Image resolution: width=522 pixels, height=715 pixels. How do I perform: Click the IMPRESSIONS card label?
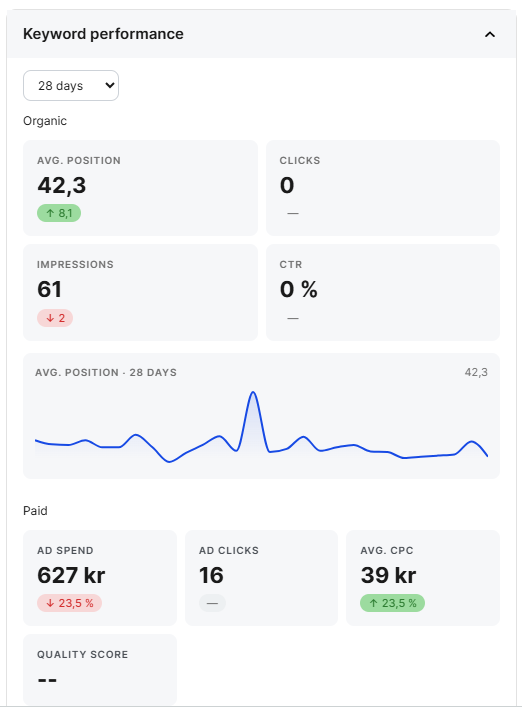tap(75, 264)
